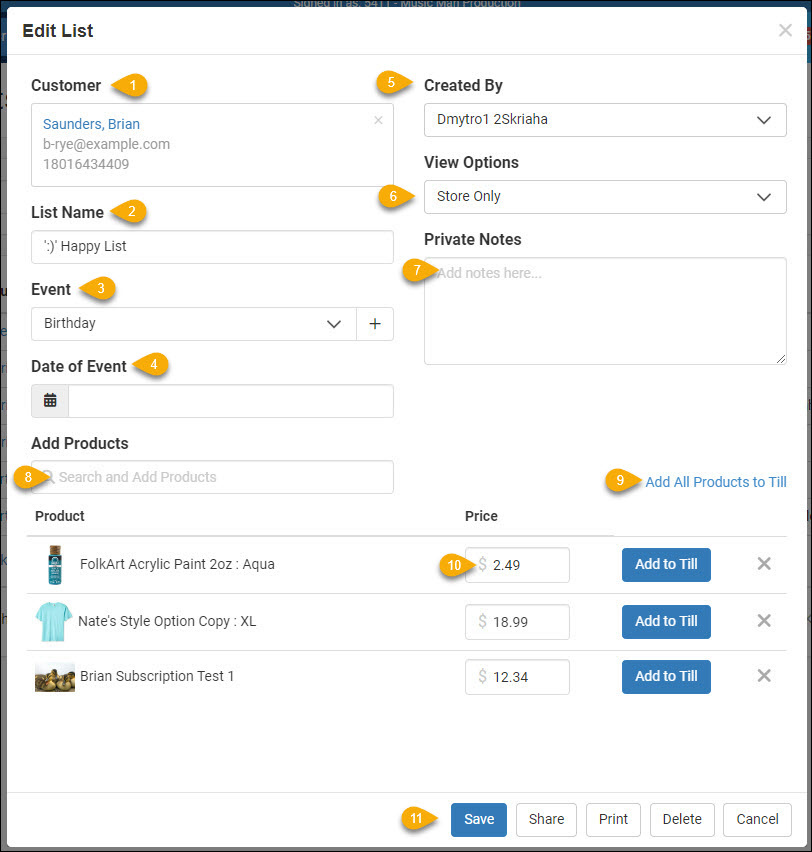Click the price field showing 2.49
The image size is (812, 852).
[517, 565]
